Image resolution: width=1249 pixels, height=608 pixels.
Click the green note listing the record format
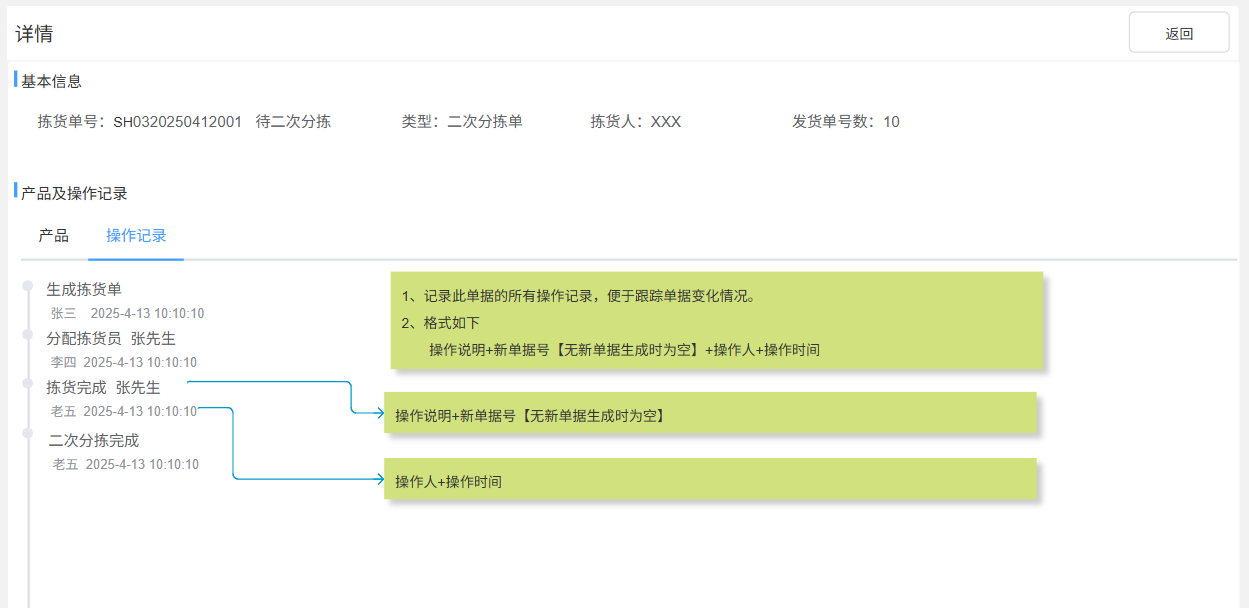click(716, 321)
